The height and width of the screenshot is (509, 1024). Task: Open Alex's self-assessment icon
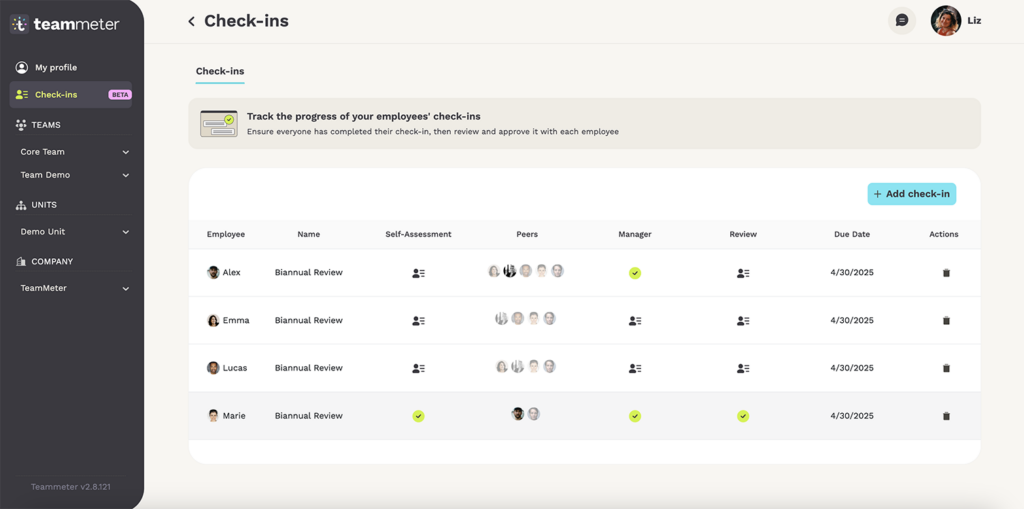pyautogui.click(x=419, y=273)
